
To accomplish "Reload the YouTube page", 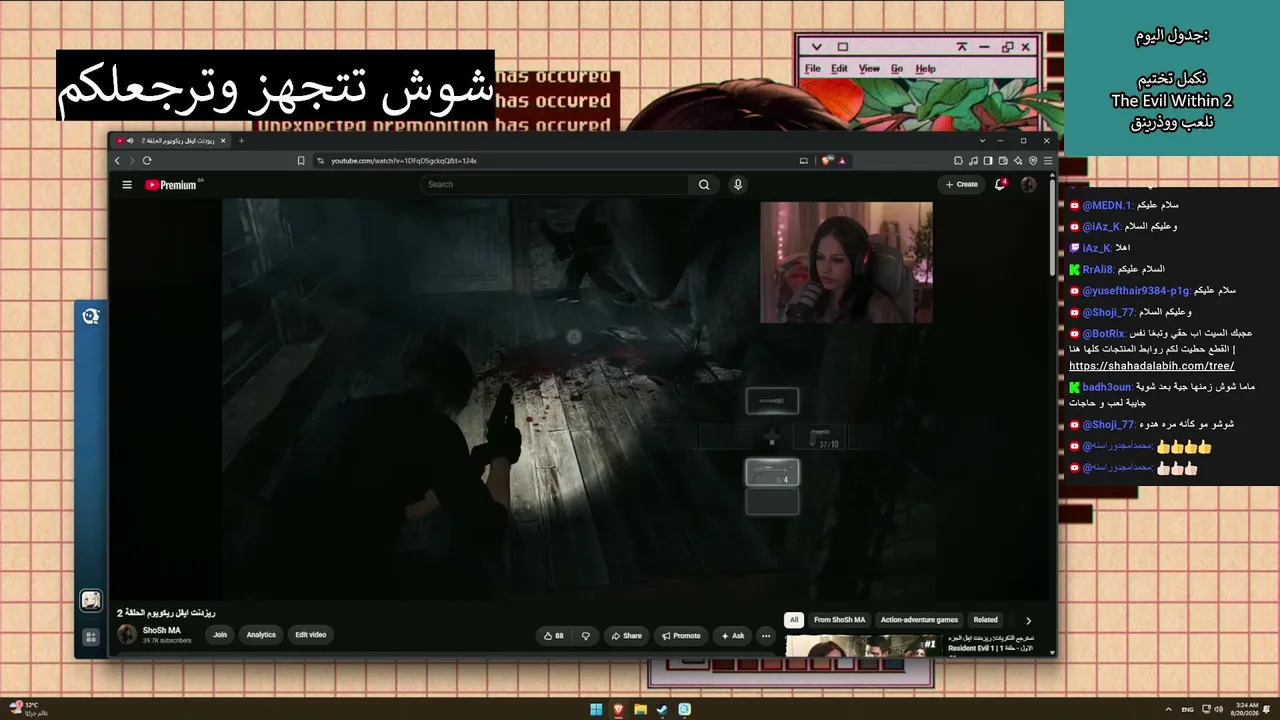I will pyautogui.click(x=147, y=160).
